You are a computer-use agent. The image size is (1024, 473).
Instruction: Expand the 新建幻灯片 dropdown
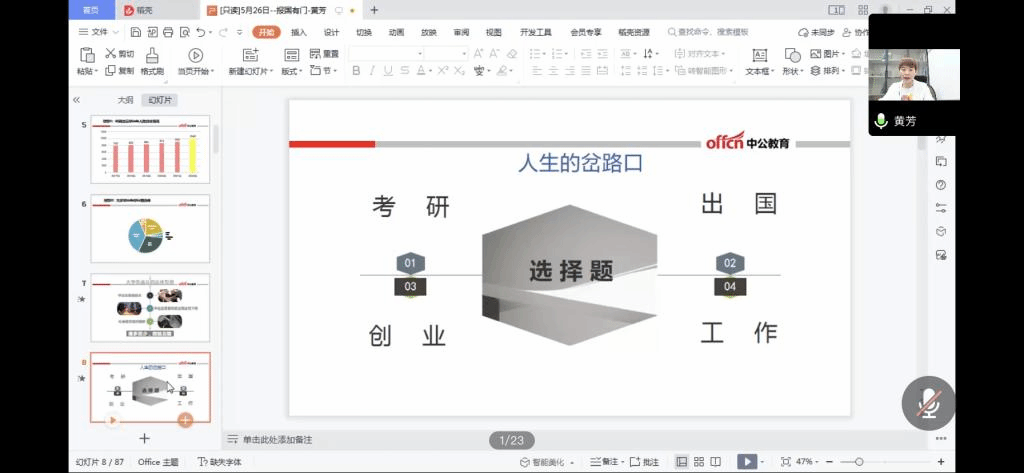point(249,72)
